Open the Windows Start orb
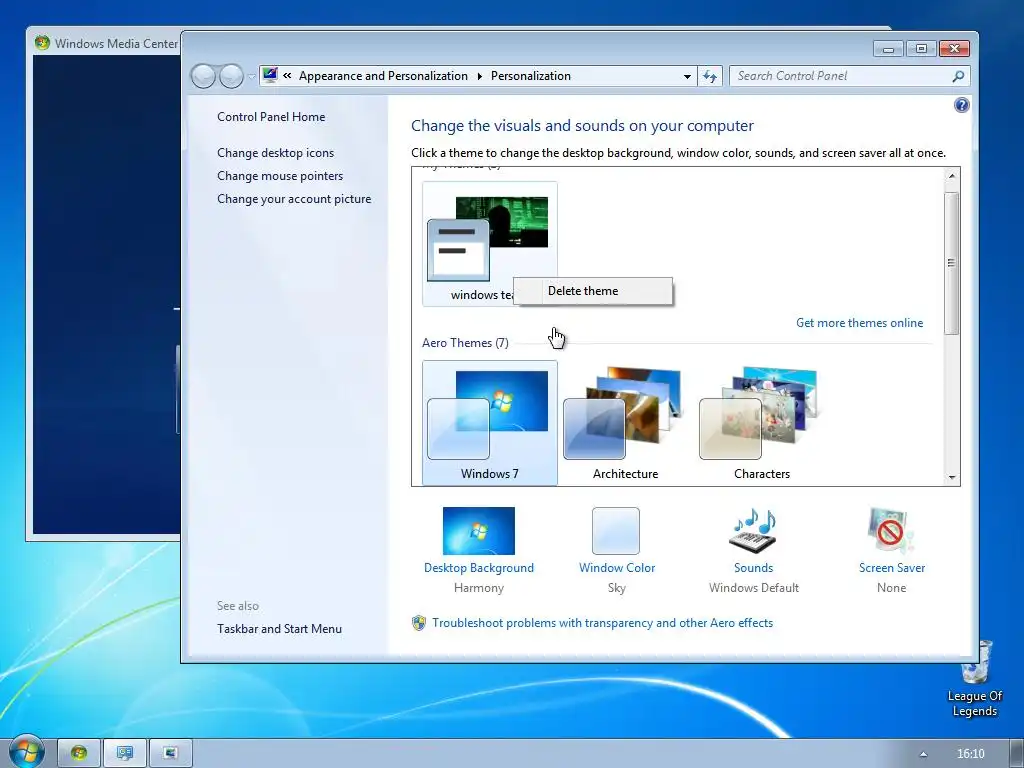This screenshot has height=768, width=1024. (x=26, y=752)
